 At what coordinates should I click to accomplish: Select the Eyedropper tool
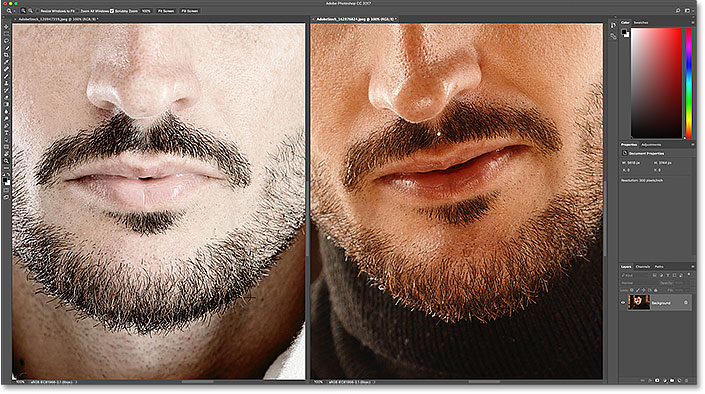click(6, 62)
